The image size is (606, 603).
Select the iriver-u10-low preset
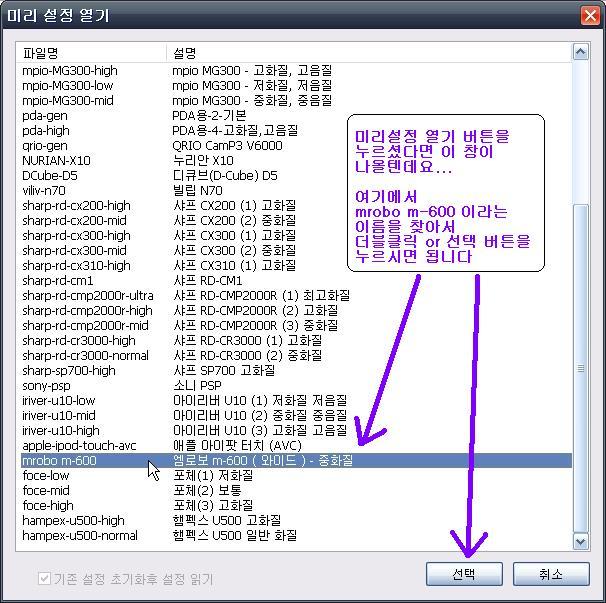click(x=296, y=400)
